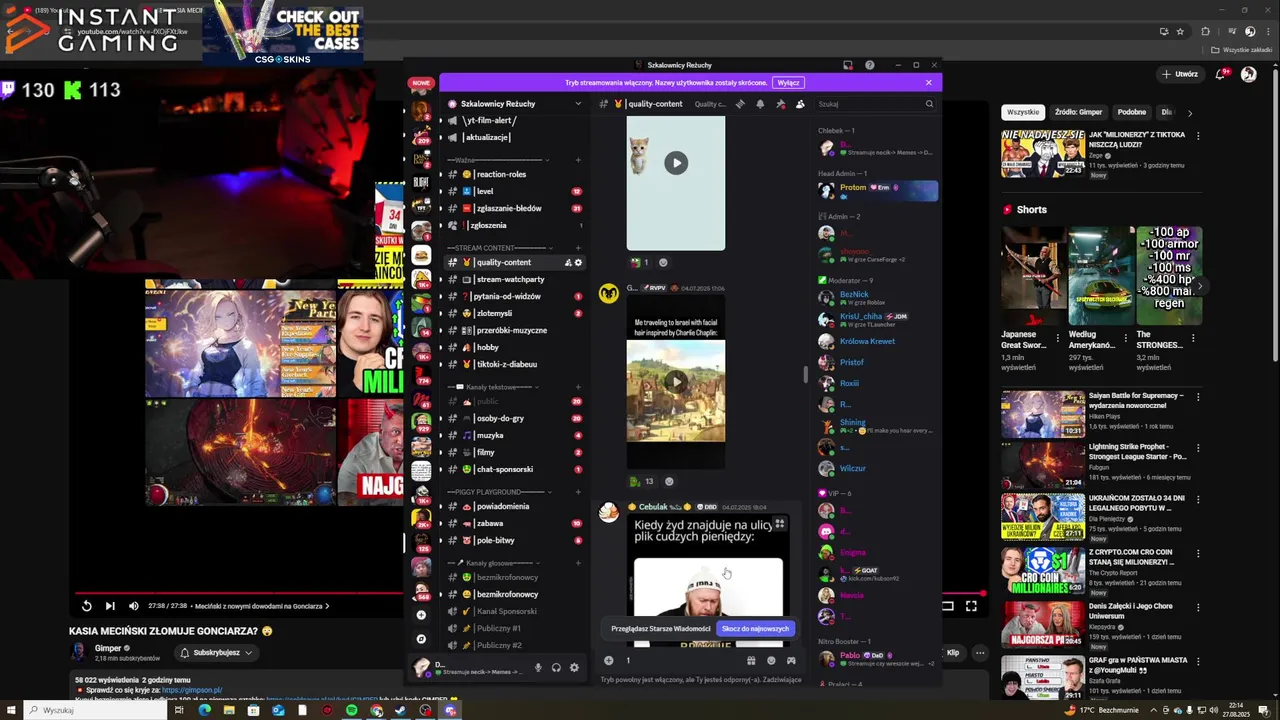The image size is (1280, 720).
Task: Select the Wszystkie filter chip
Action: (x=1023, y=112)
